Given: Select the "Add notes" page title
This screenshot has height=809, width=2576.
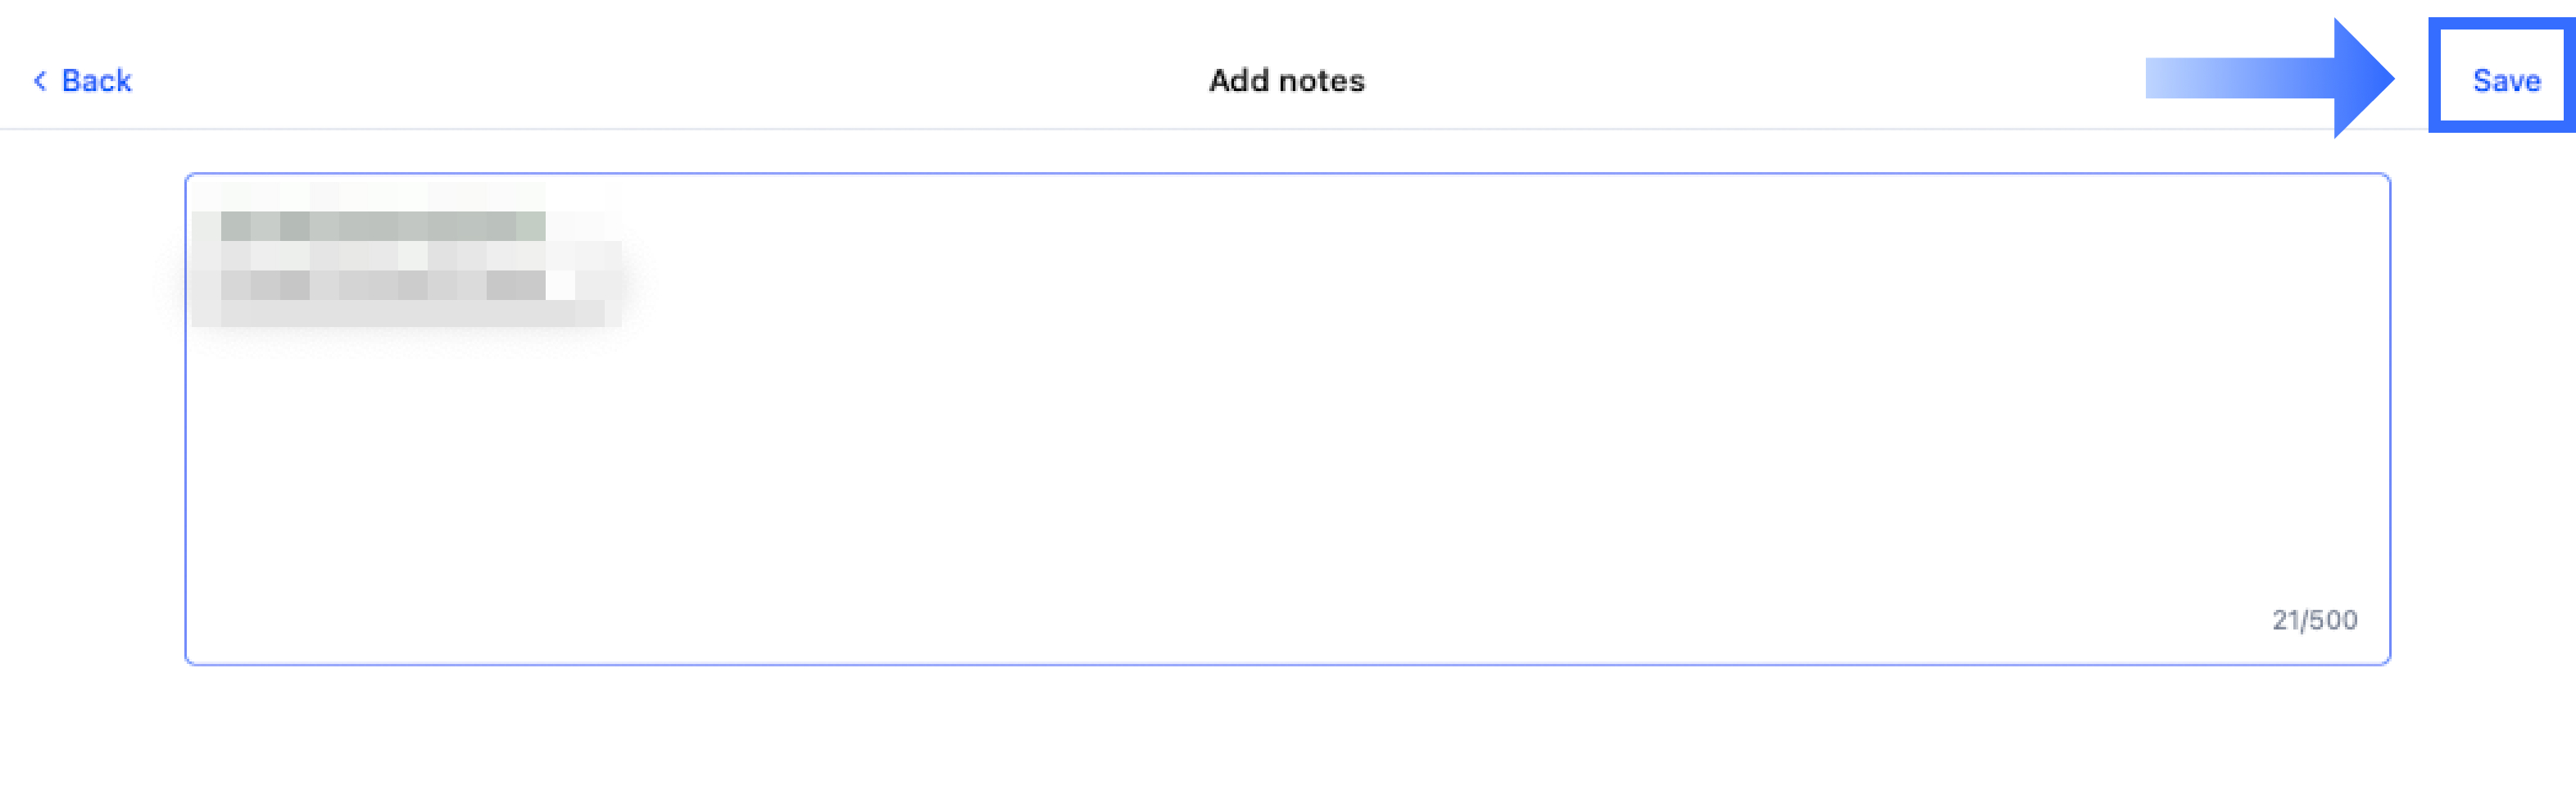Looking at the screenshot, I should 1286,81.
